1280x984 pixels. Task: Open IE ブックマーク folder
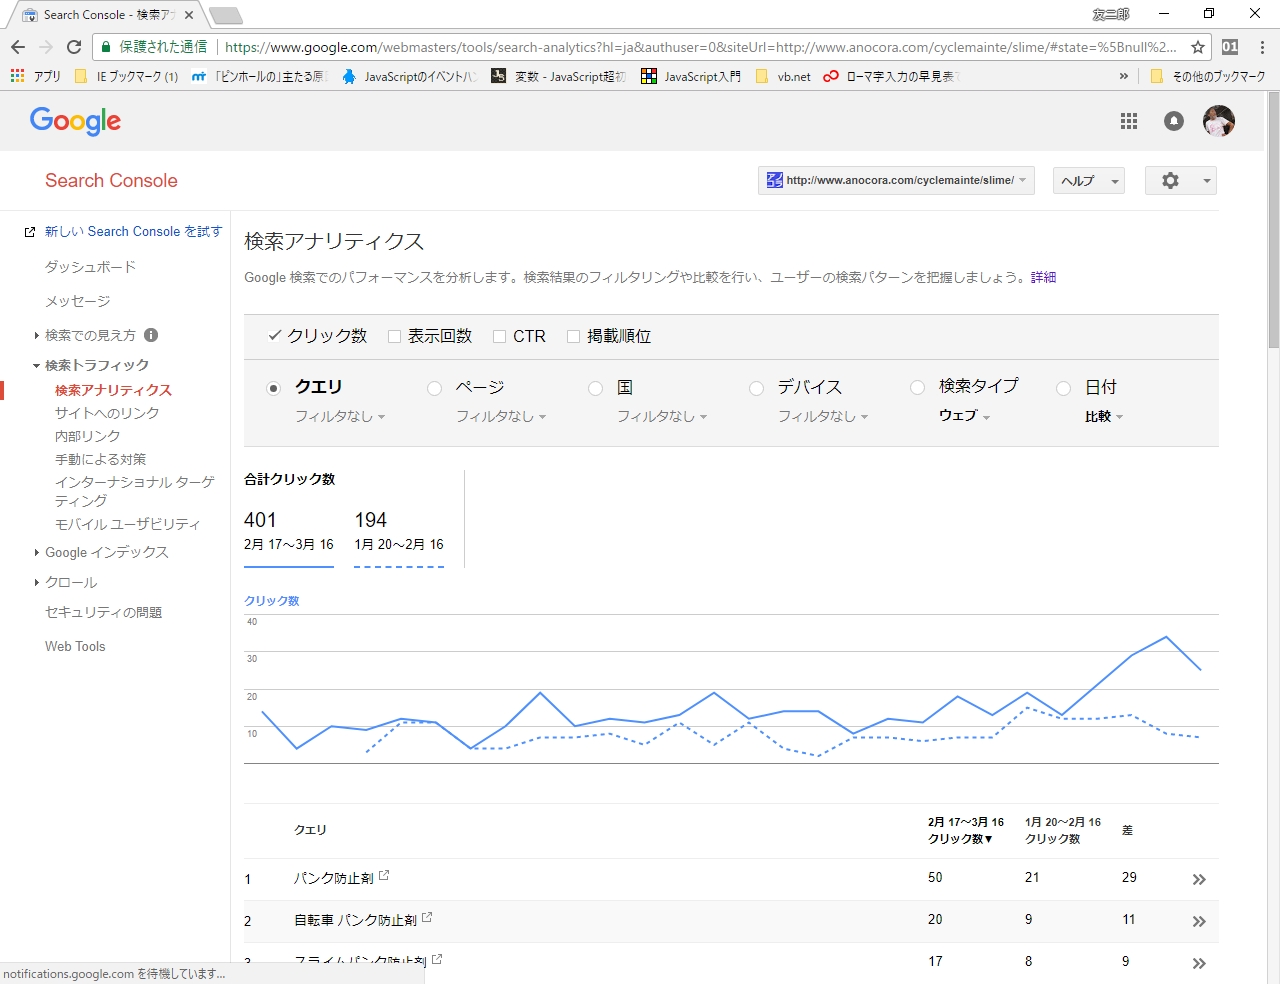point(127,76)
